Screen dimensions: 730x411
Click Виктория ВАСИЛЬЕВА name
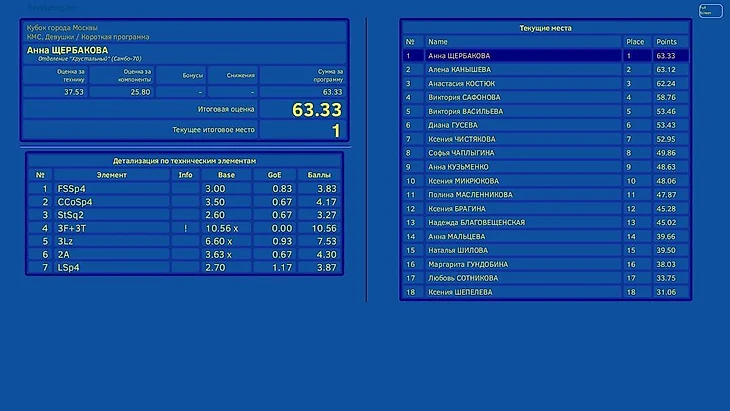tap(466, 111)
